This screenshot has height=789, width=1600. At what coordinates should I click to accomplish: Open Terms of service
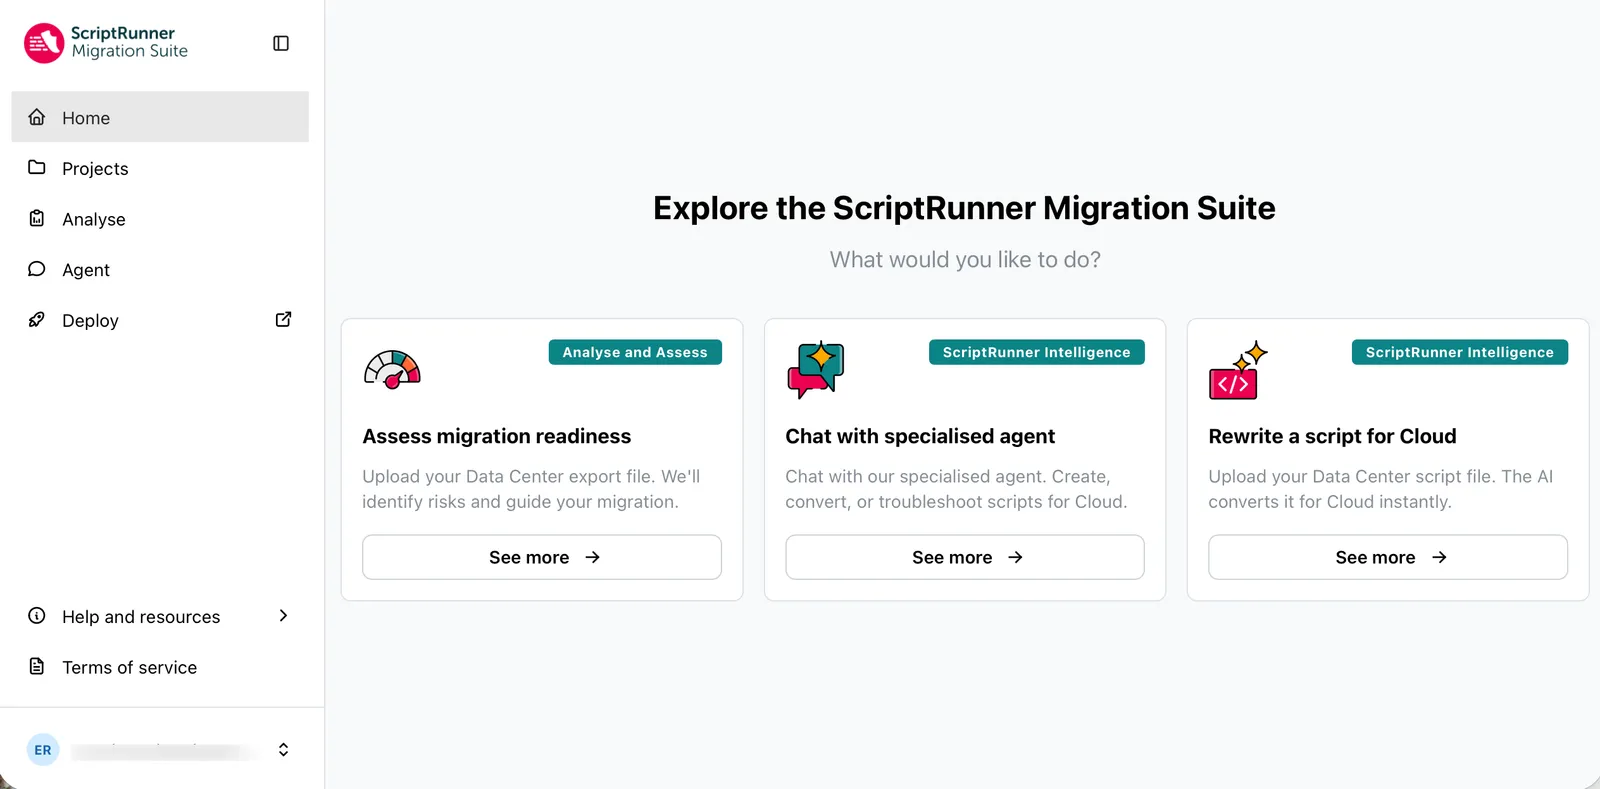pyautogui.click(x=160, y=667)
